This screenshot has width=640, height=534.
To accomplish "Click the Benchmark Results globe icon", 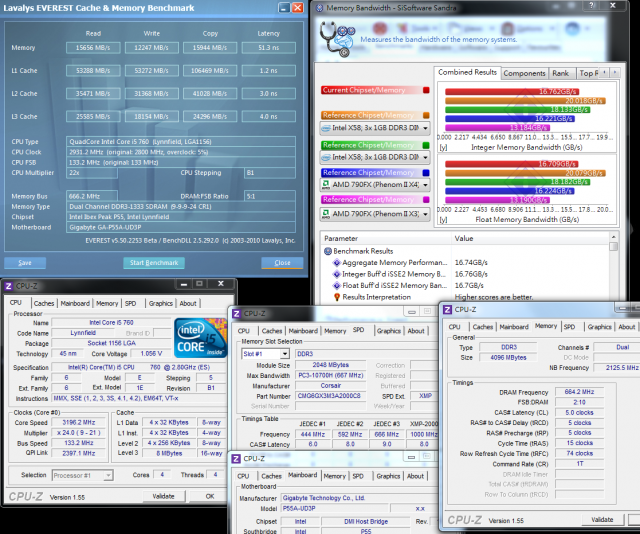I will (328, 251).
